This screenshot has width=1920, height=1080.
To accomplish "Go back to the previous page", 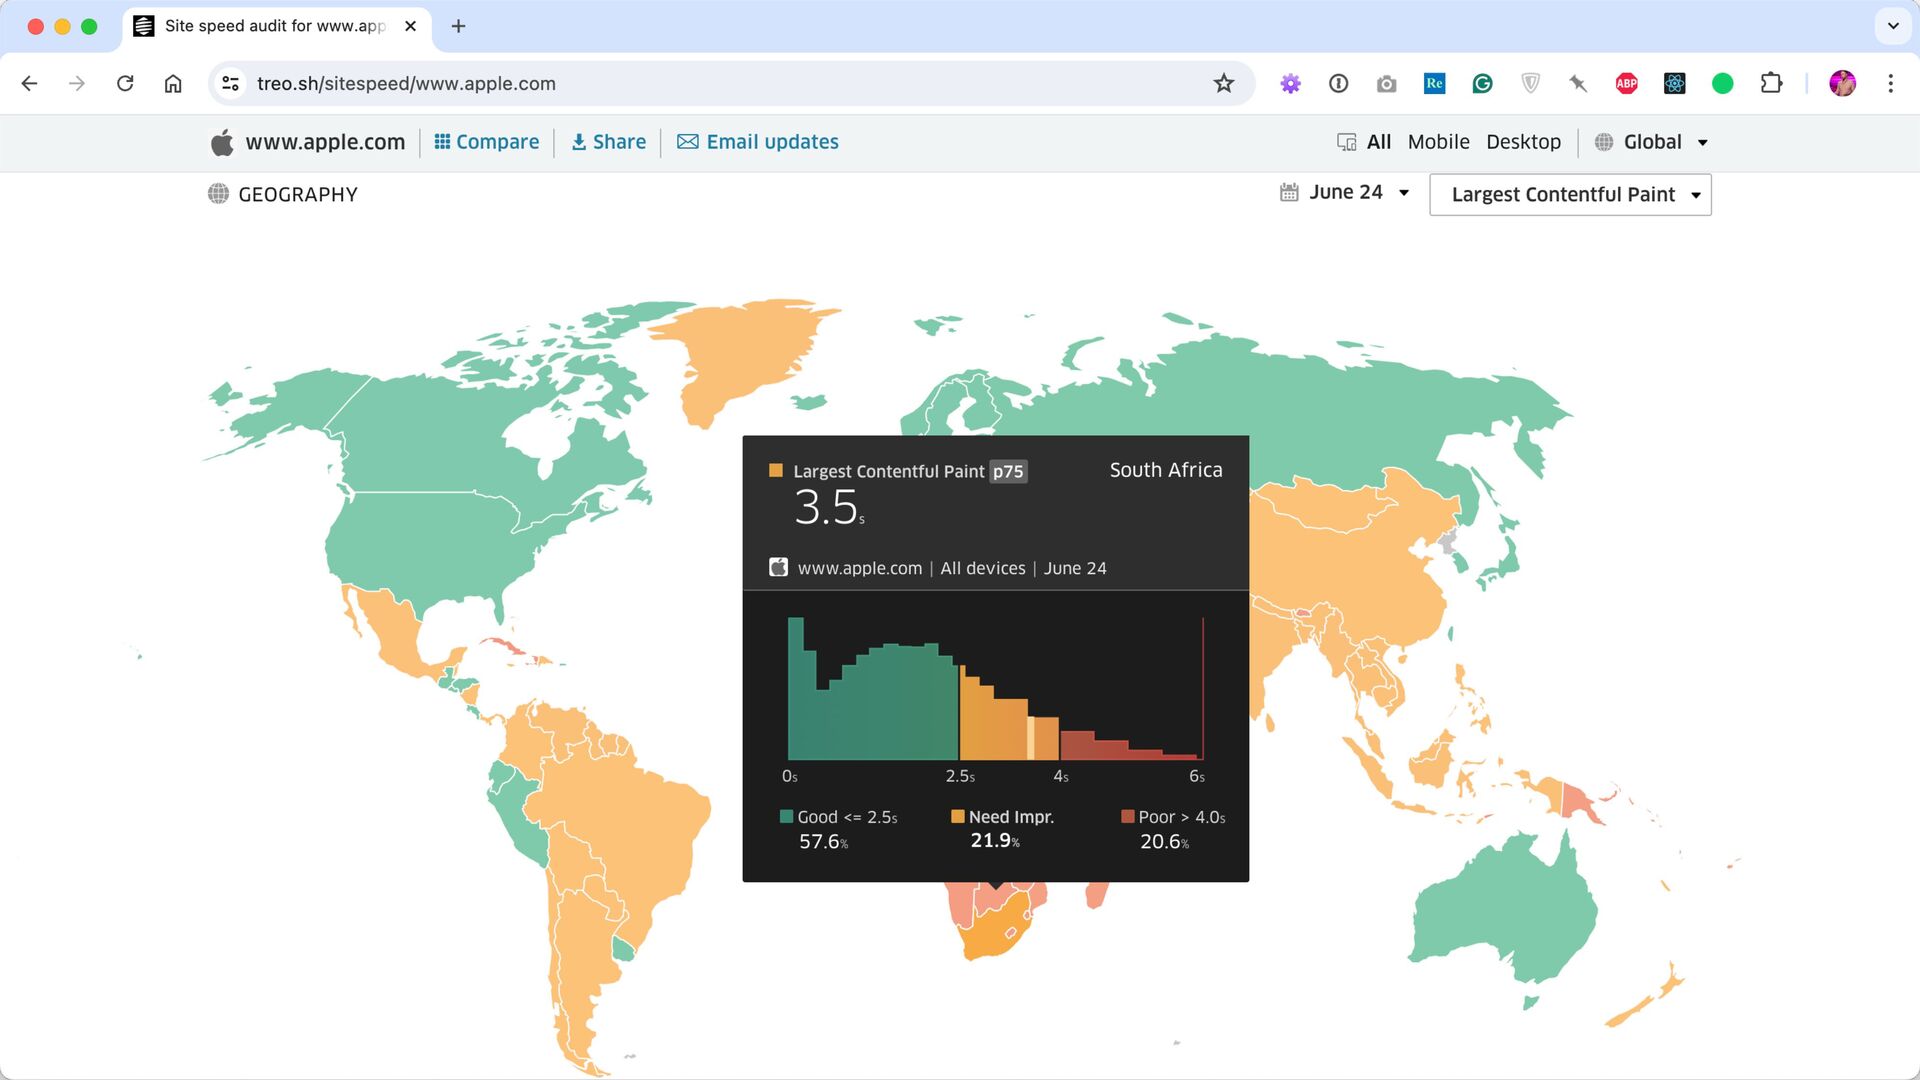I will coord(29,84).
